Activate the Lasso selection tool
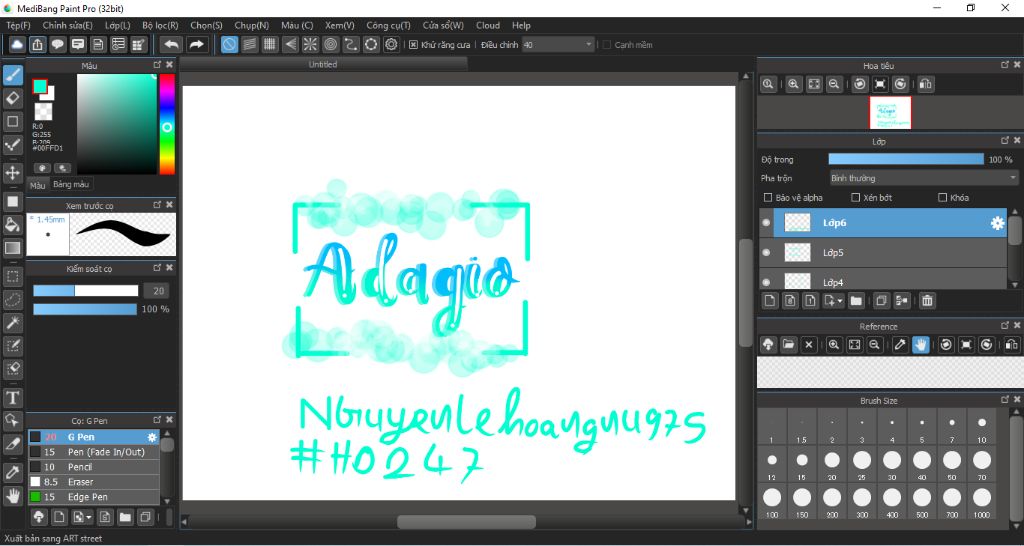Image resolution: width=1024 pixels, height=546 pixels. 13,300
